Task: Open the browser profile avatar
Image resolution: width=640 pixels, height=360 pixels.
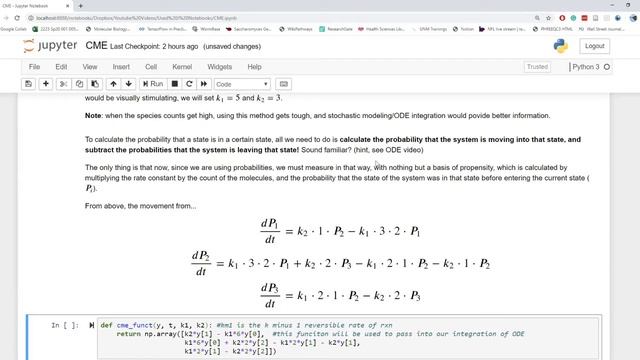Action: (x=633, y=18)
